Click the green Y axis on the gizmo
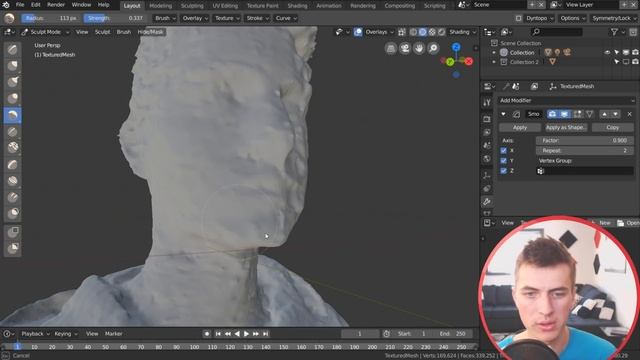 click(450, 62)
